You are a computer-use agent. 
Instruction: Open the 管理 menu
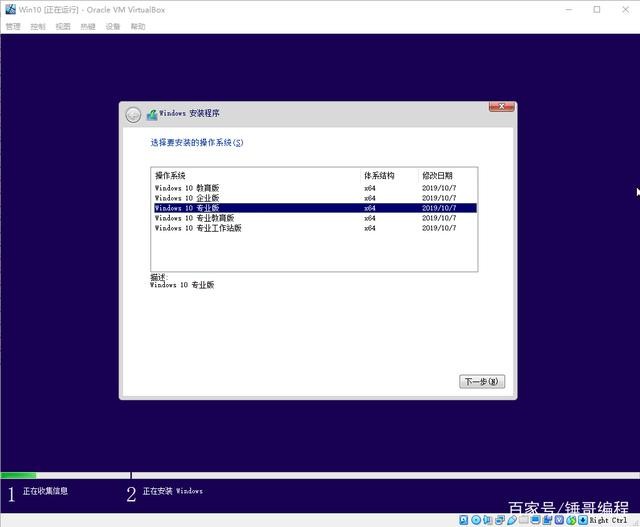(x=13, y=27)
